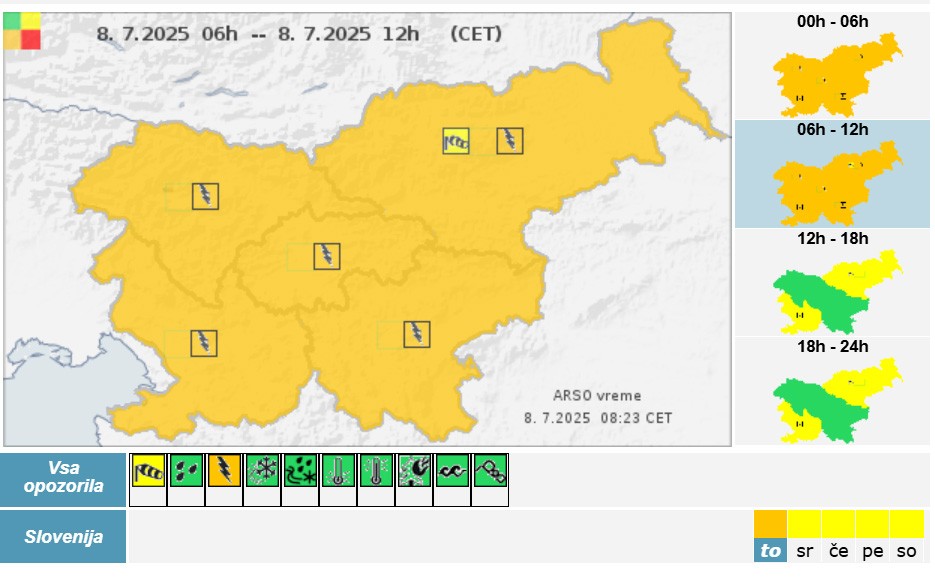Click the lightning icon in the northwest map region
The image size is (935, 582).
(x=205, y=196)
